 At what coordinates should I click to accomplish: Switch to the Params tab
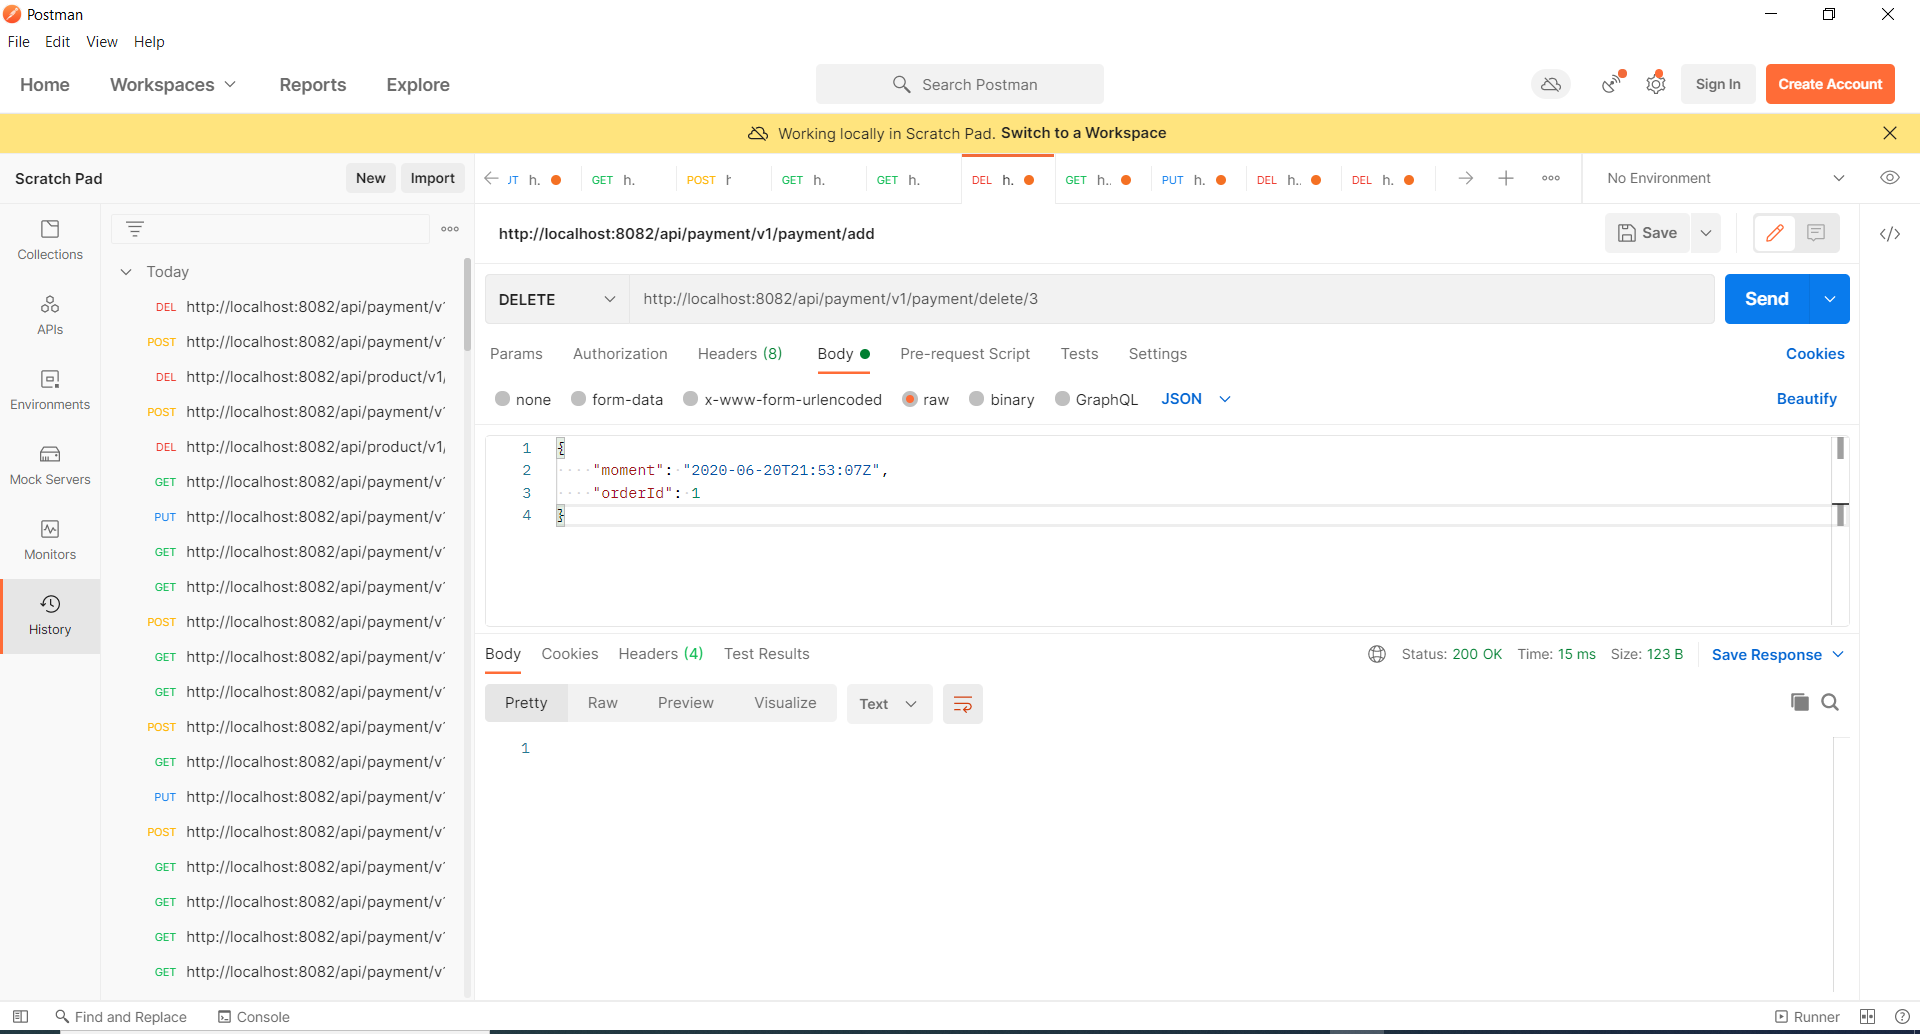516,354
